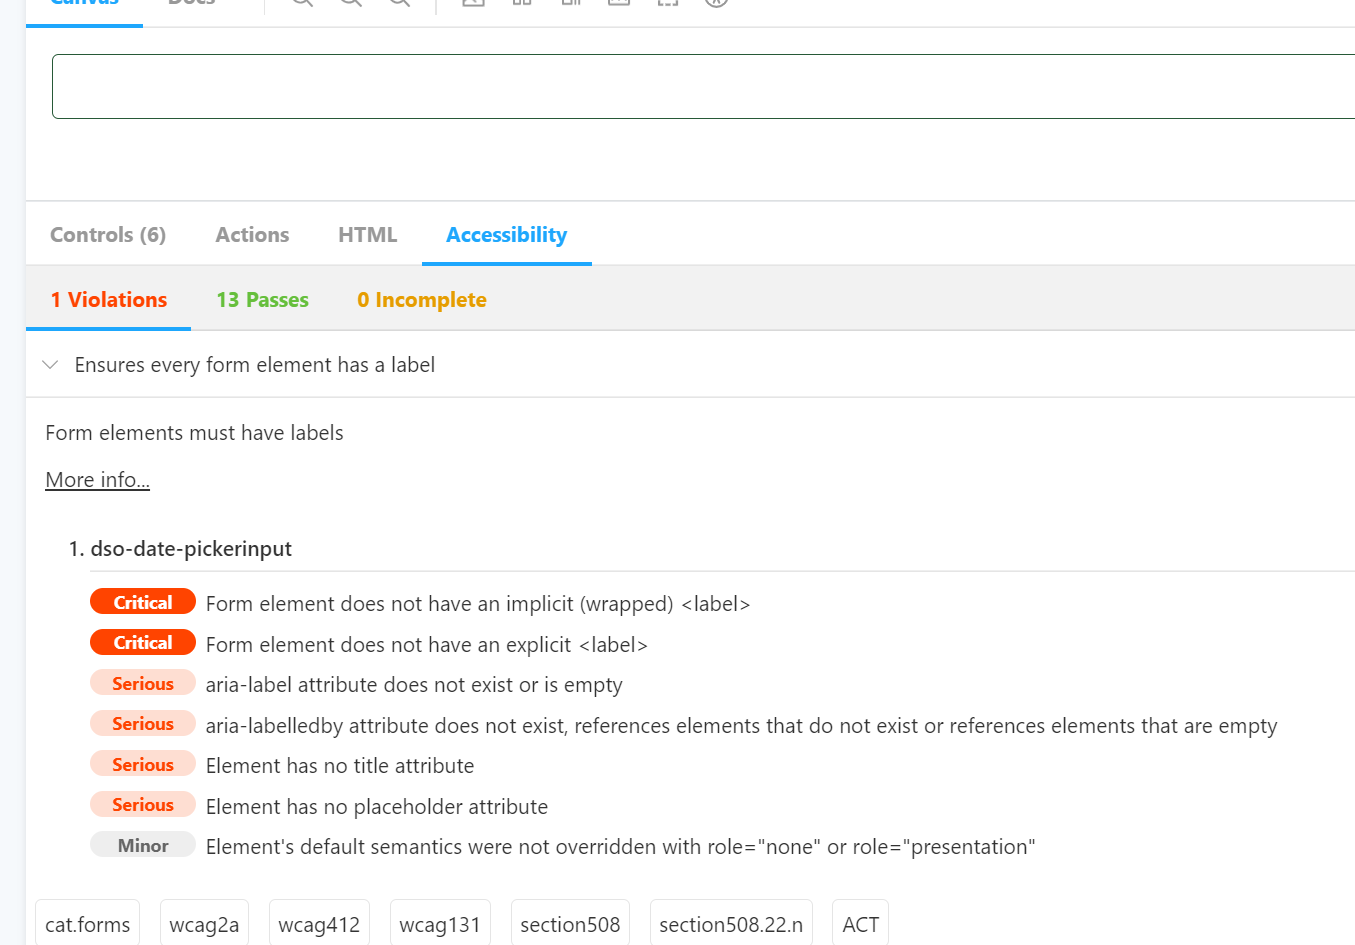Collapse the form label rule details

pos(51,364)
